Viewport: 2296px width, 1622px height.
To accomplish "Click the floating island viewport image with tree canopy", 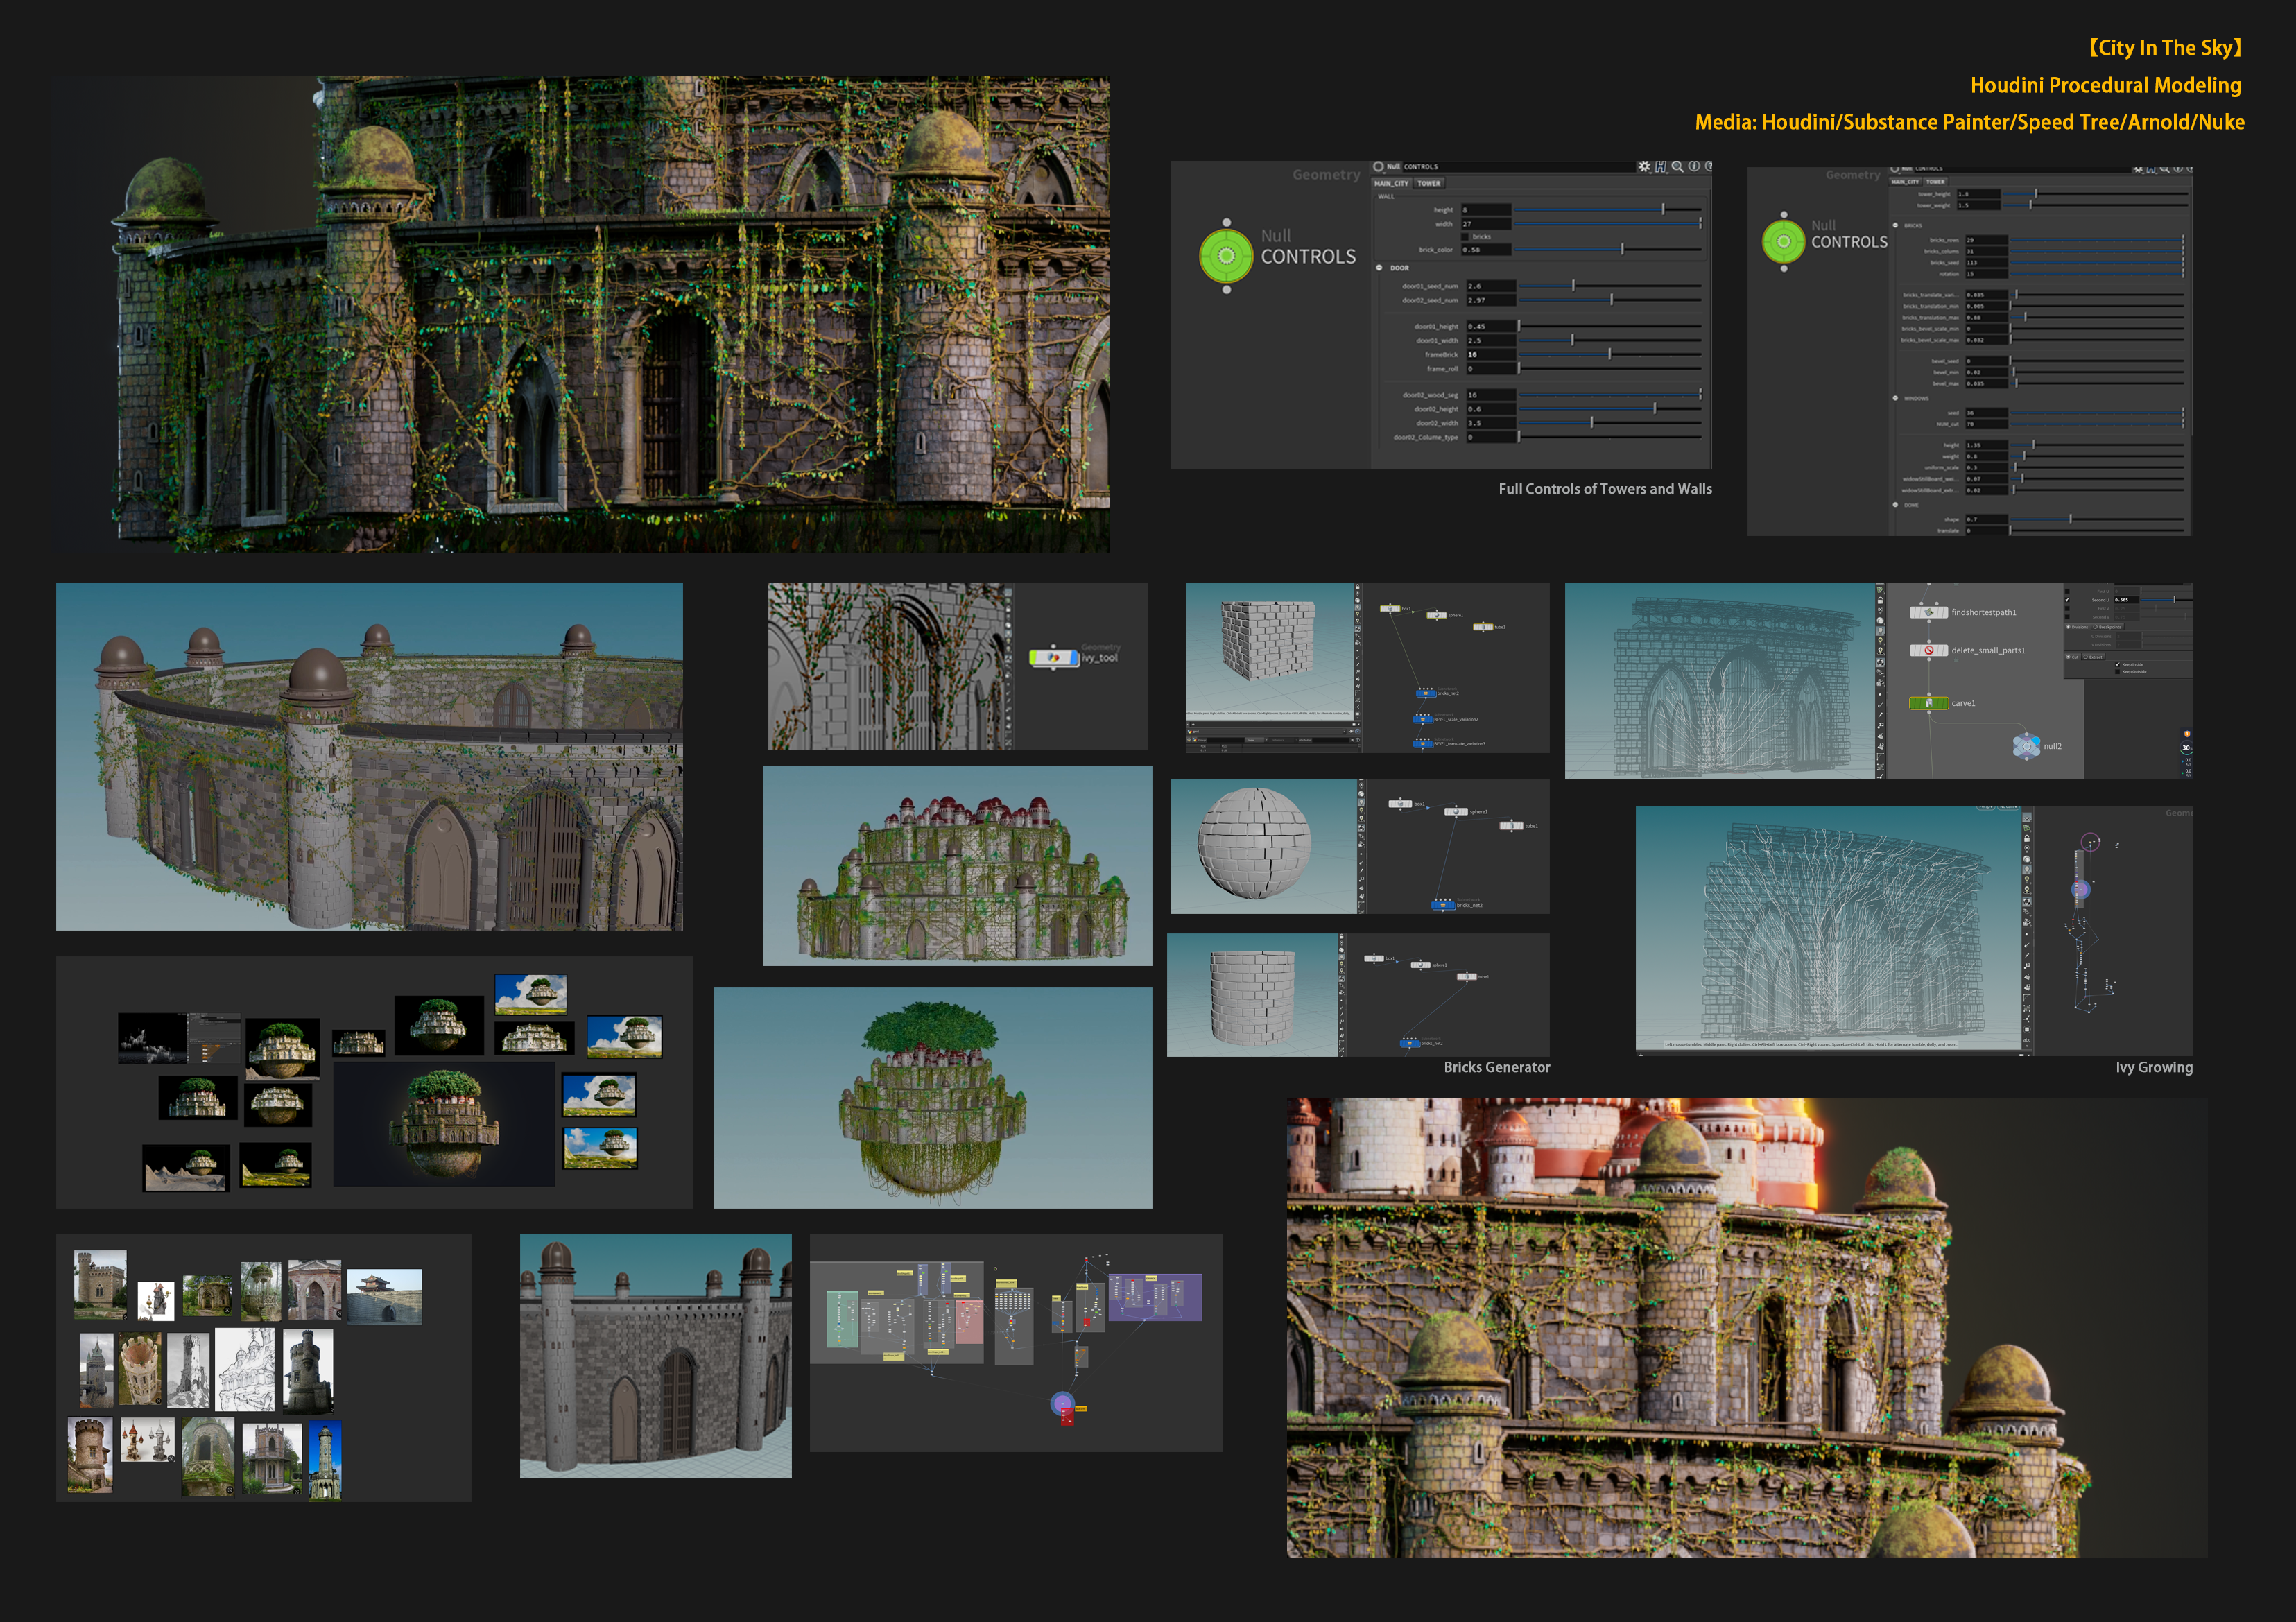I will tap(932, 1098).
